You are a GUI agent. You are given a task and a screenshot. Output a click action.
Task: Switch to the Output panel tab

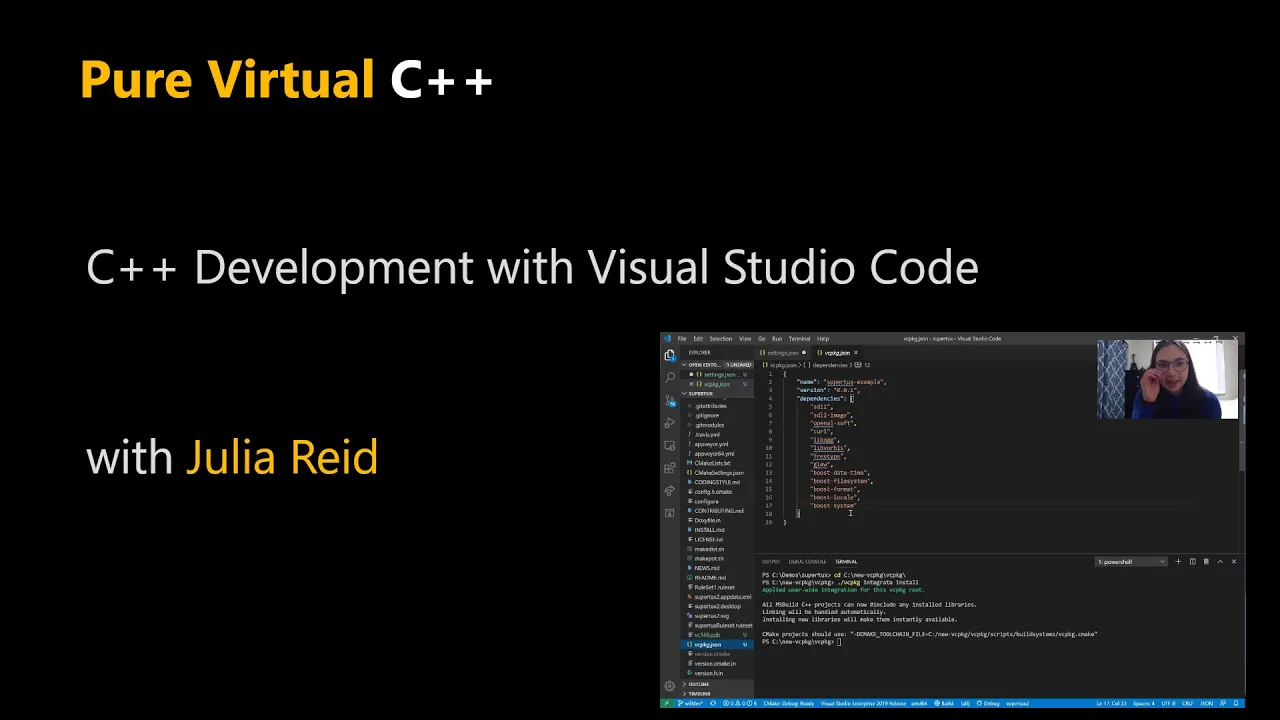771,562
